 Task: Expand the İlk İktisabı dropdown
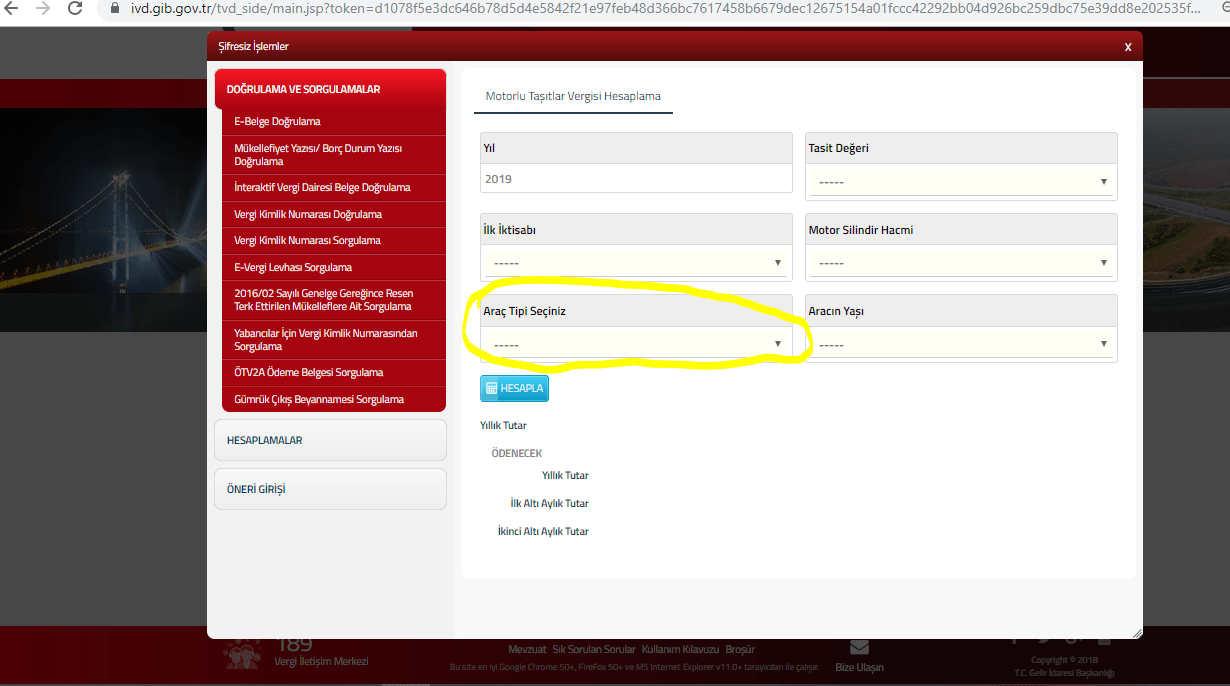(x=636, y=263)
